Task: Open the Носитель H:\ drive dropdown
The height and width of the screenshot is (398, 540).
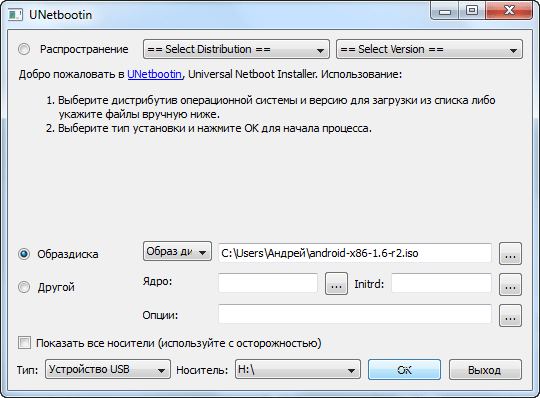Action: (x=298, y=369)
